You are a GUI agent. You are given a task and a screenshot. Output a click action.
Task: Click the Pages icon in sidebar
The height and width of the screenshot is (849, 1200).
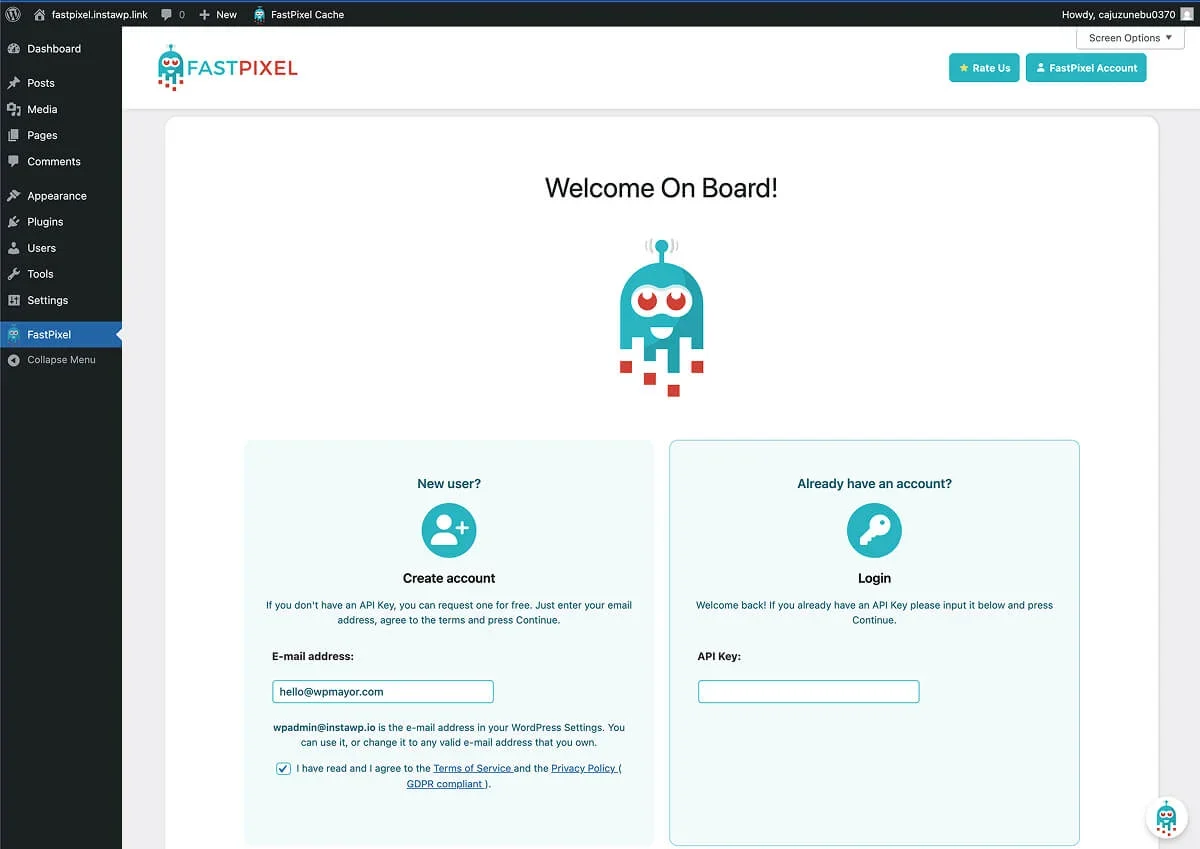coord(13,135)
